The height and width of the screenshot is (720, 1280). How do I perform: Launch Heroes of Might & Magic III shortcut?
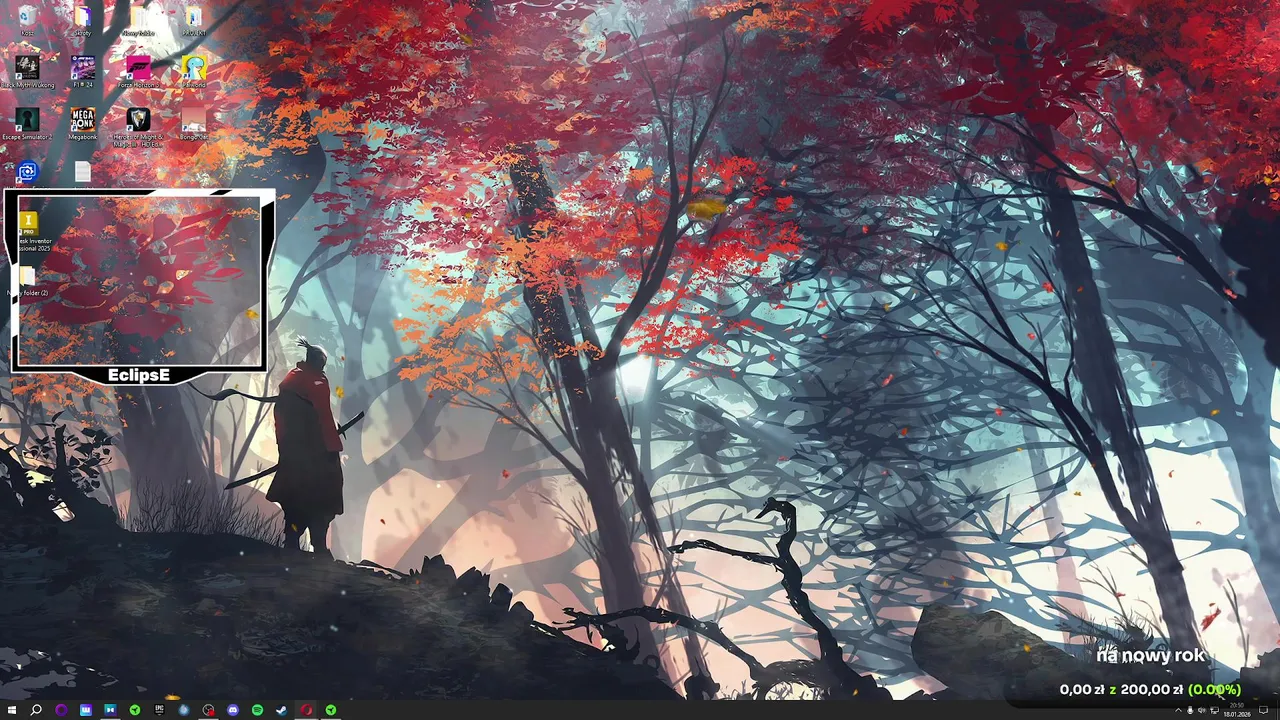[x=138, y=127]
